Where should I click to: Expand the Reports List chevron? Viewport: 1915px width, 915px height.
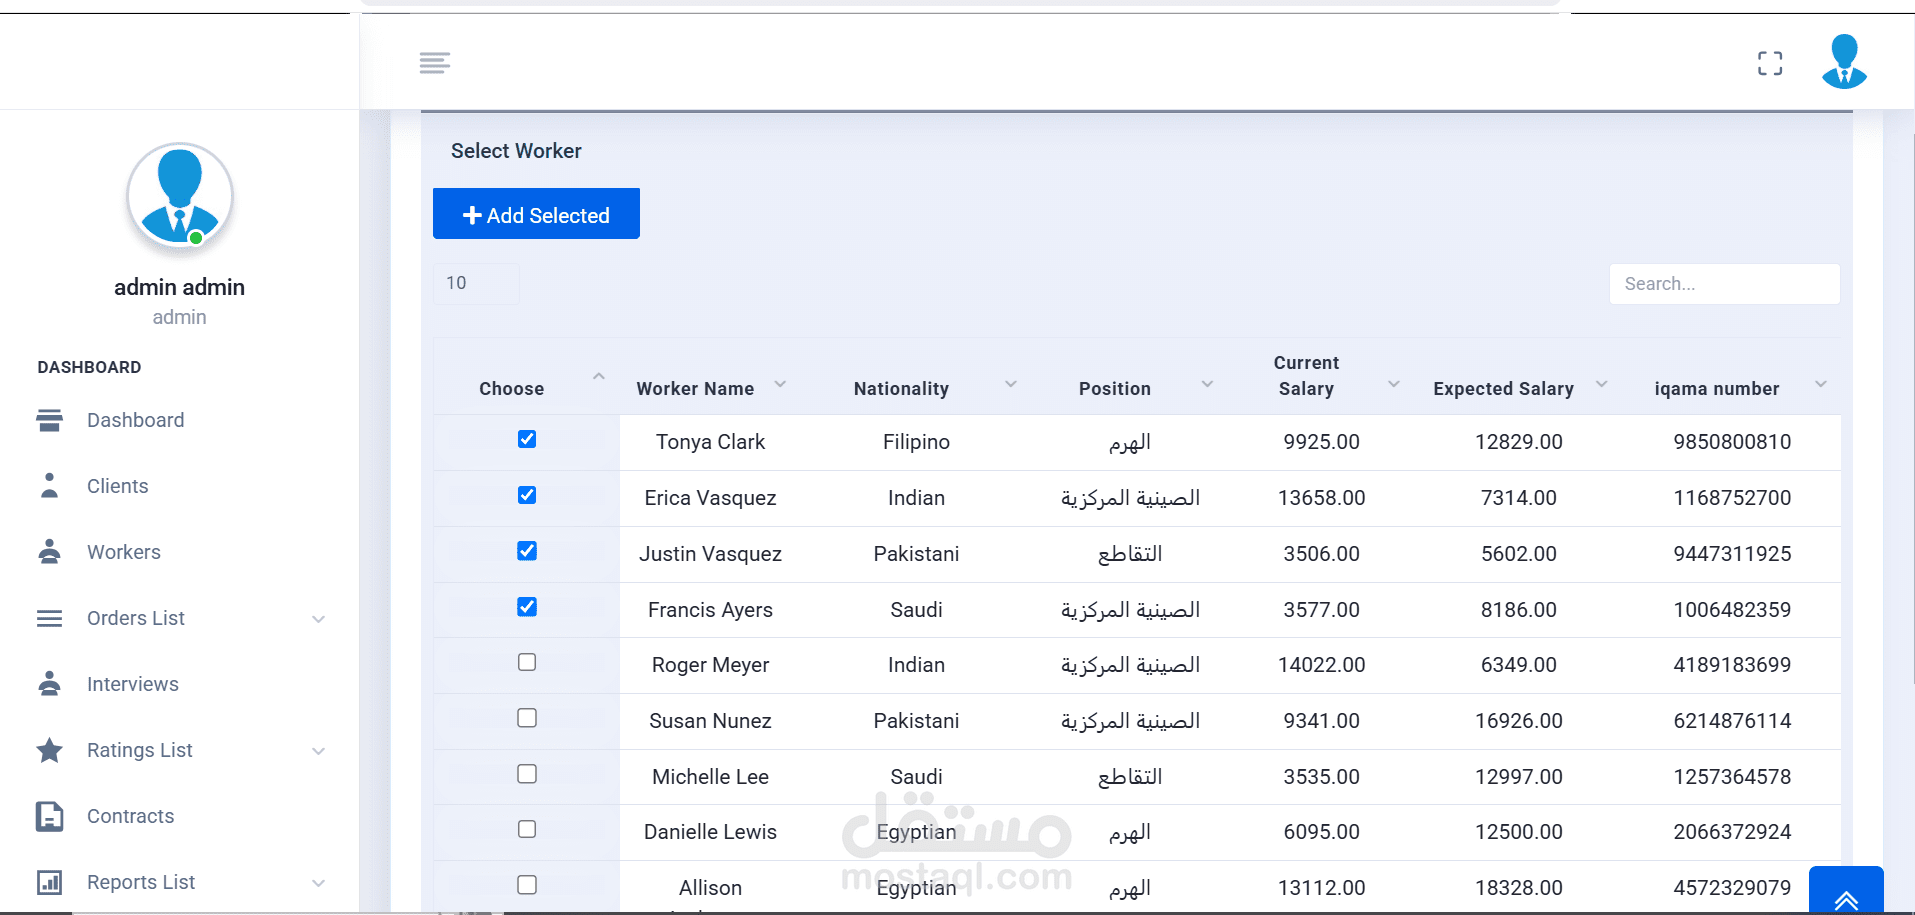click(318, 883)
